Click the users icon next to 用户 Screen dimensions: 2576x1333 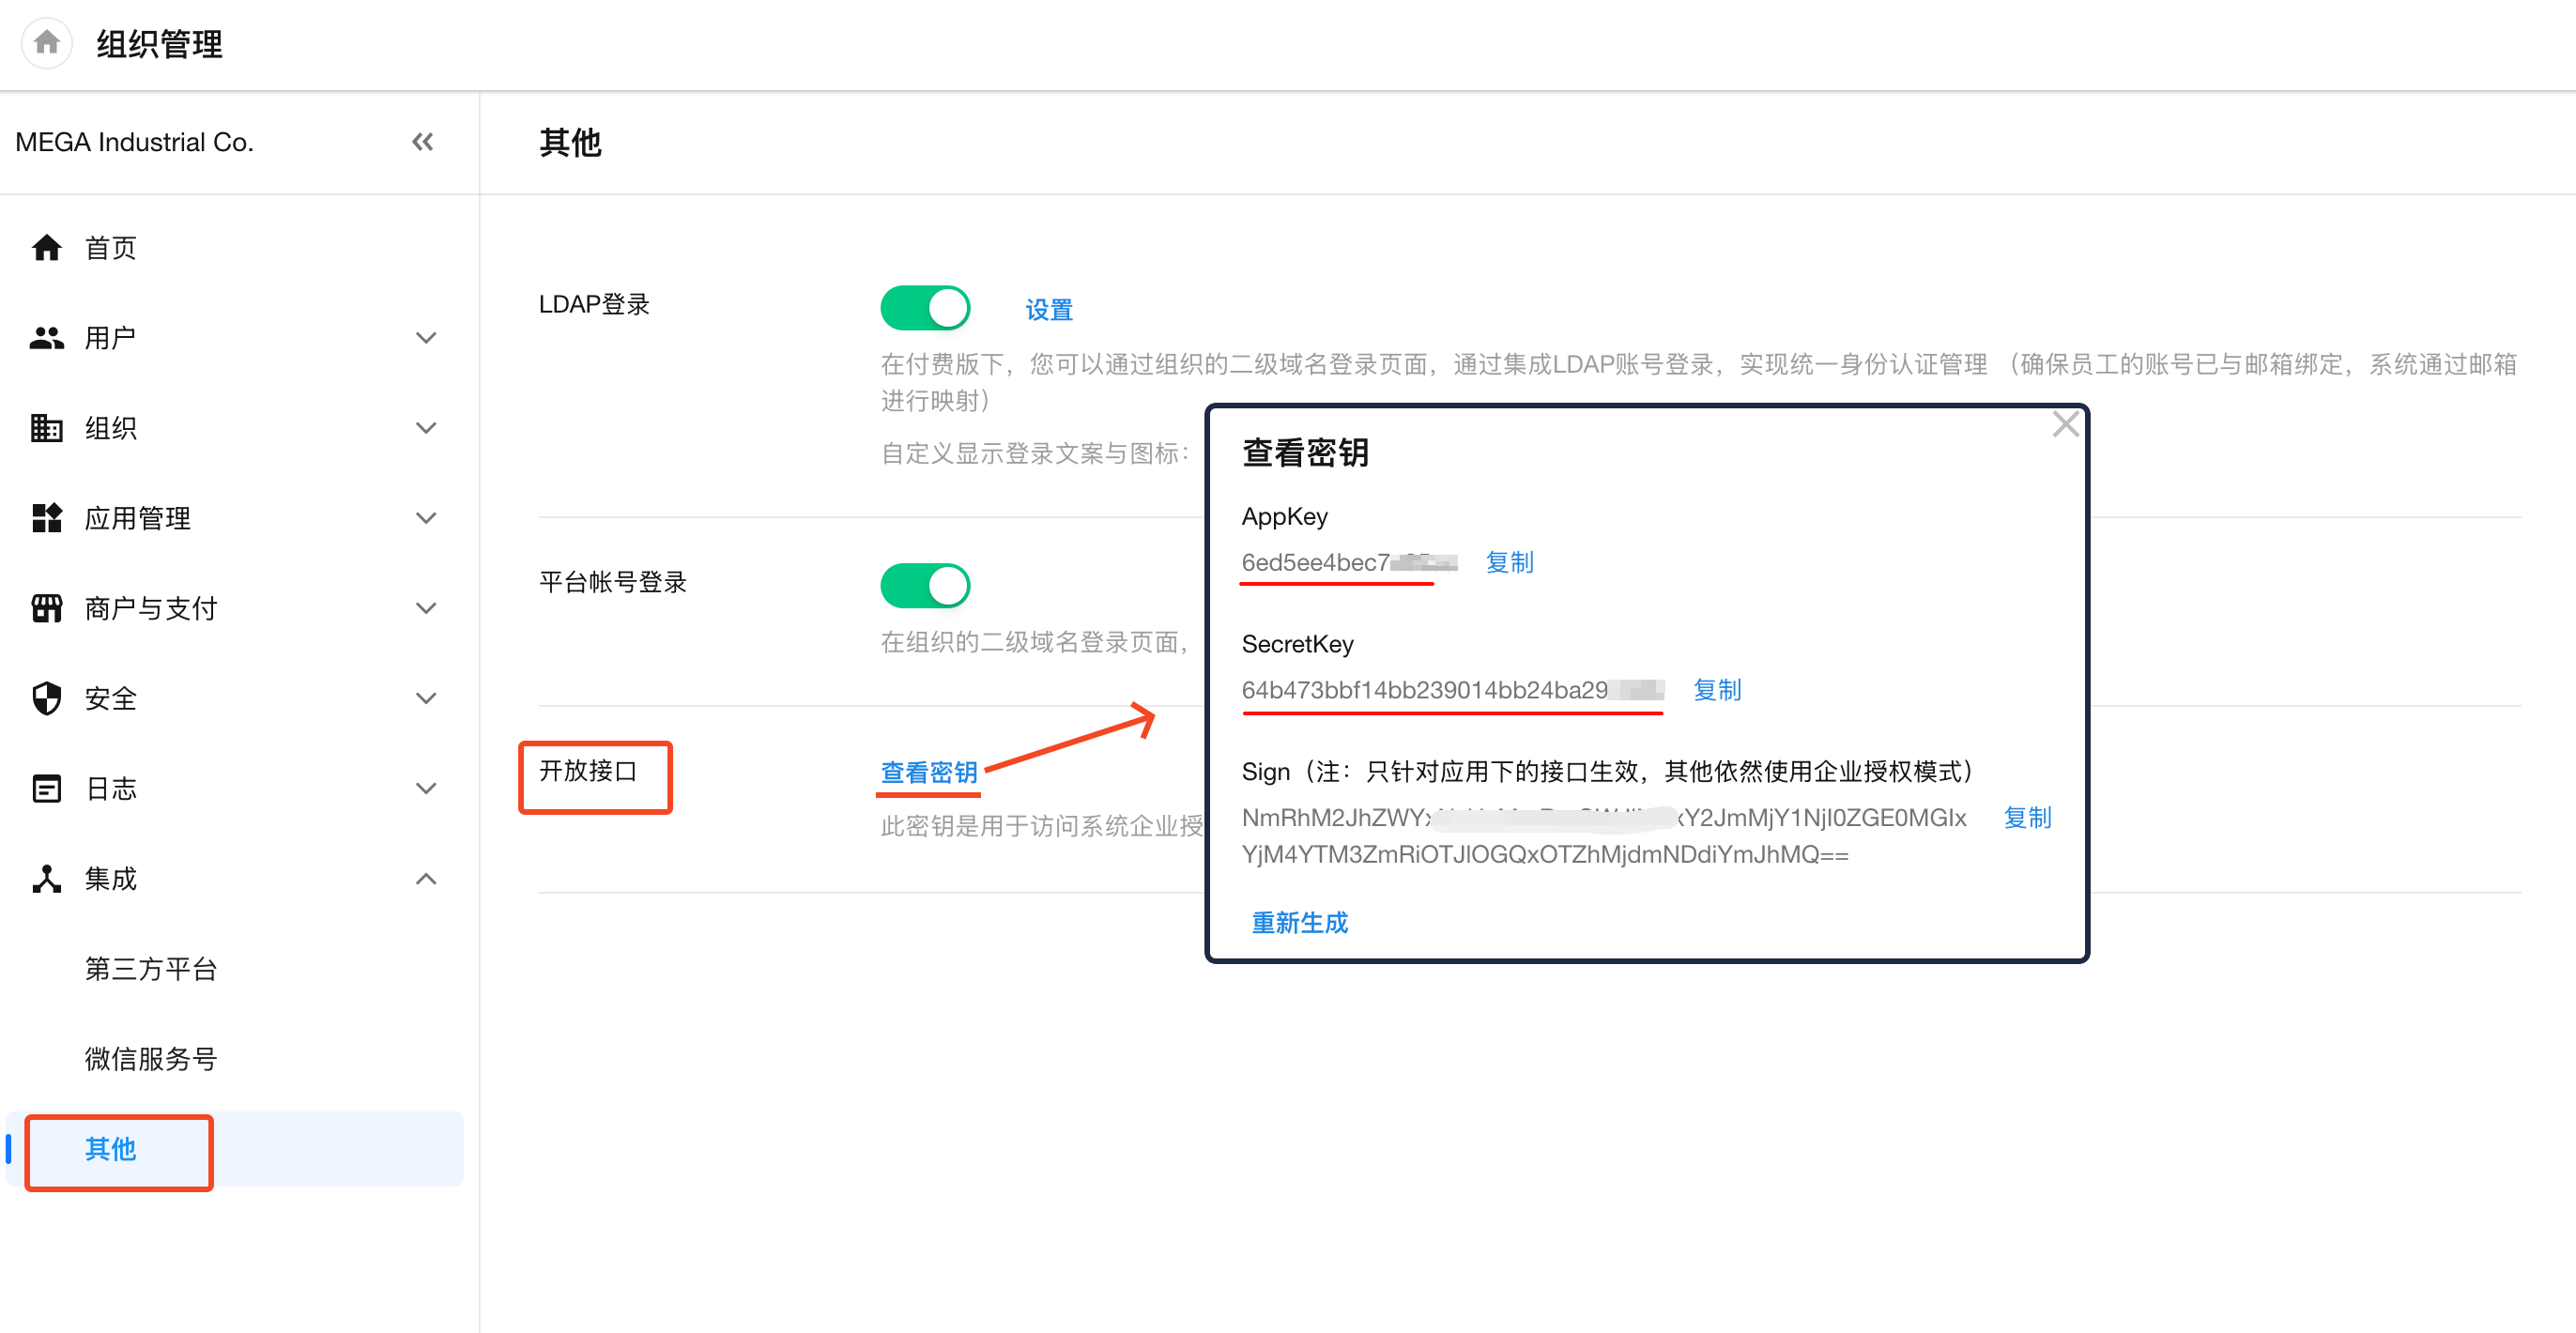click(x=46, y=338)
